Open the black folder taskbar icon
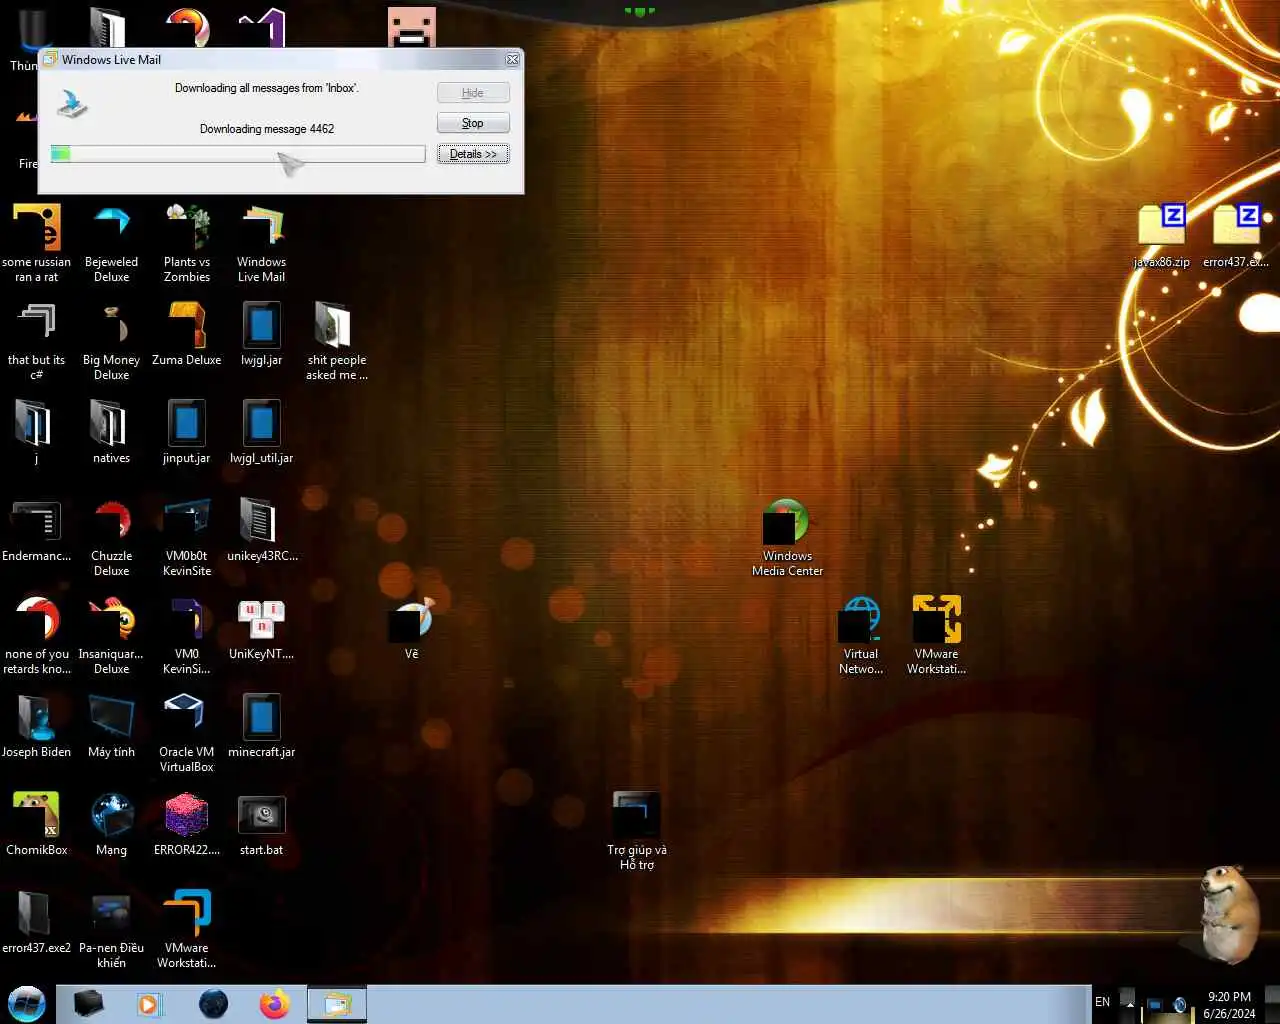This screenshot has width=1280, height=1024. (x=89, y=1004)
